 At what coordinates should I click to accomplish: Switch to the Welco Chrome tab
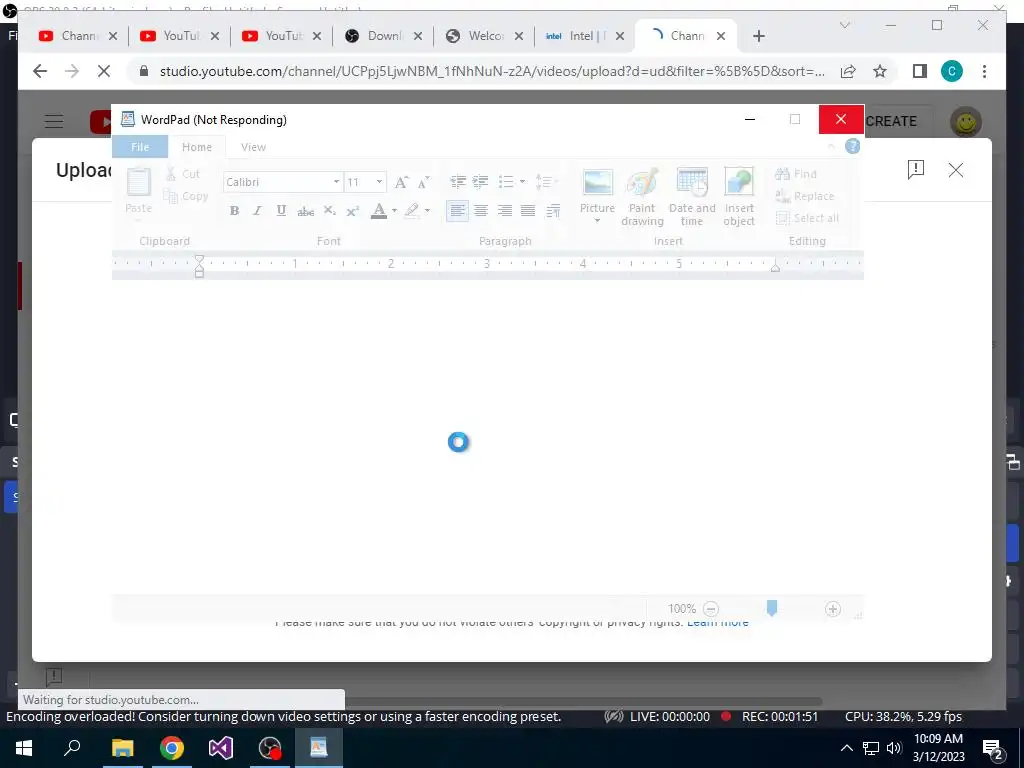(484, 36)
